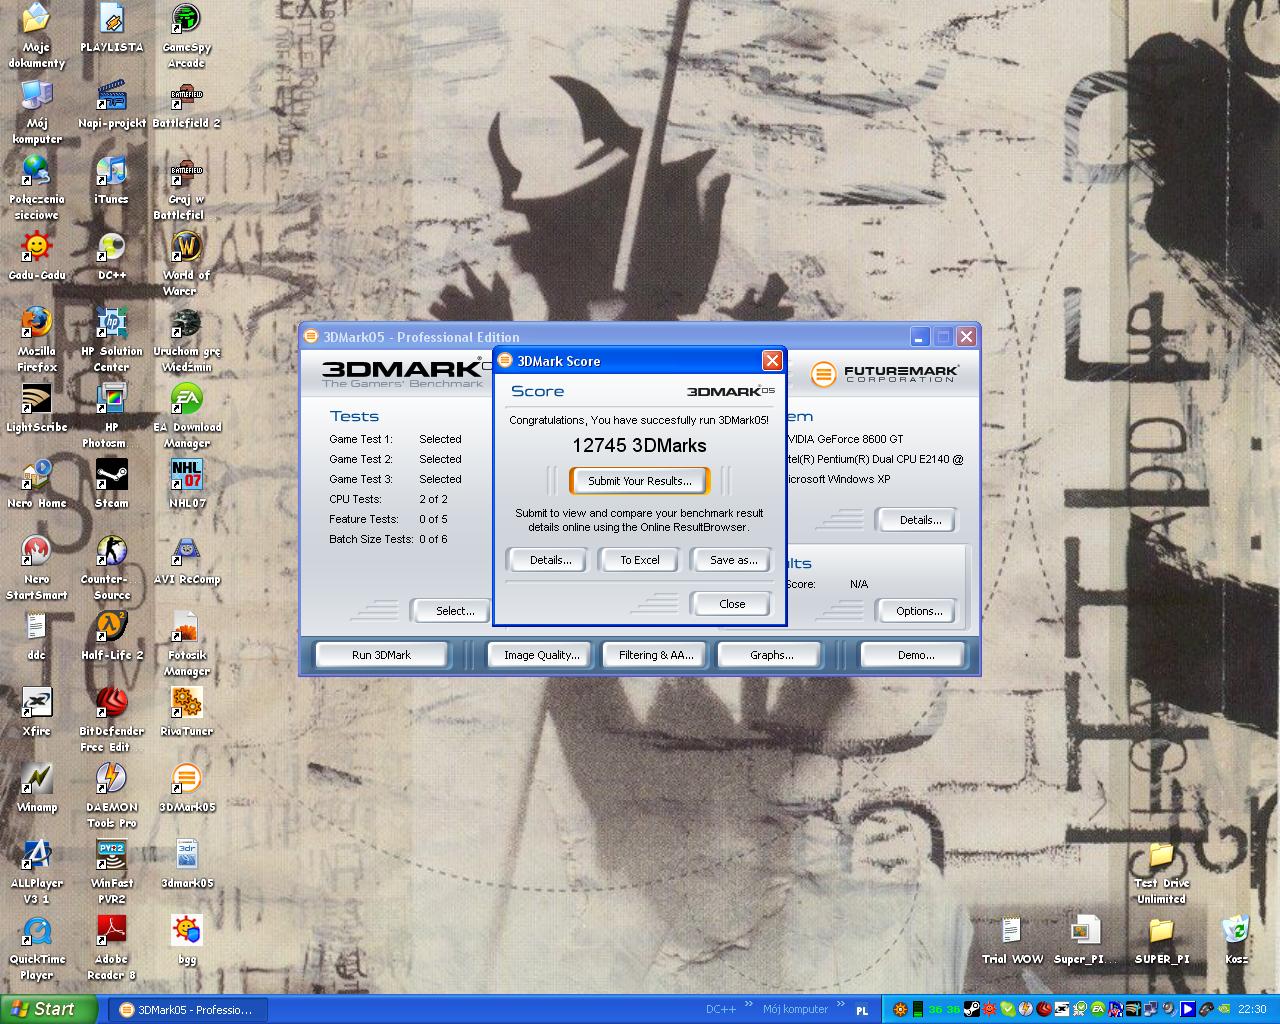Launch GameSpy Arcade from the desktop
This screenshot has width=1280, height=1024.
click(x=186, y=36)
